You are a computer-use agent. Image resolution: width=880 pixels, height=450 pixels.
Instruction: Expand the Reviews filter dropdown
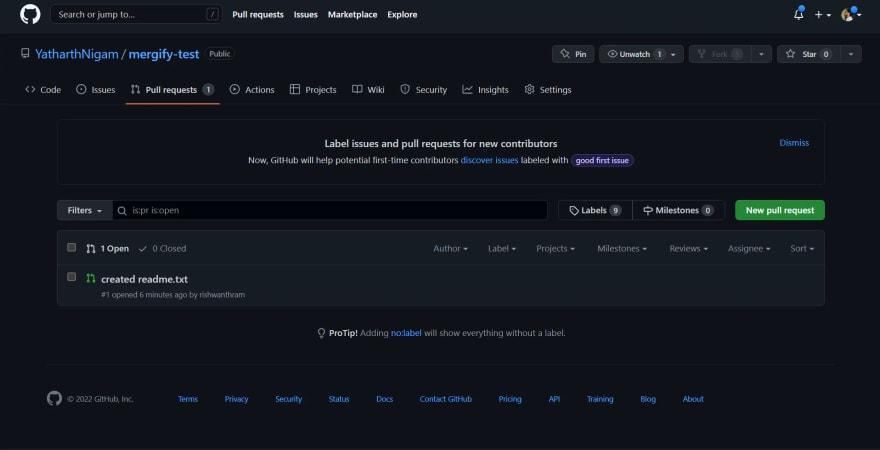[x=688, y=249]
